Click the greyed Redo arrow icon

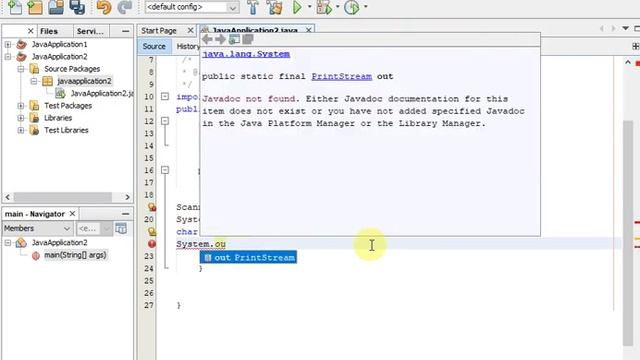(124, 7)
